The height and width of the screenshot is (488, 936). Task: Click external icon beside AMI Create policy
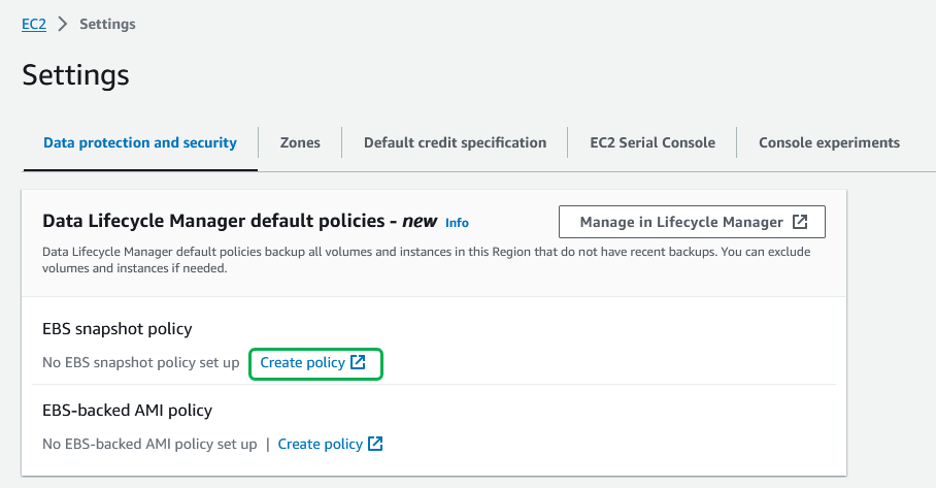(x=375, y=444)
